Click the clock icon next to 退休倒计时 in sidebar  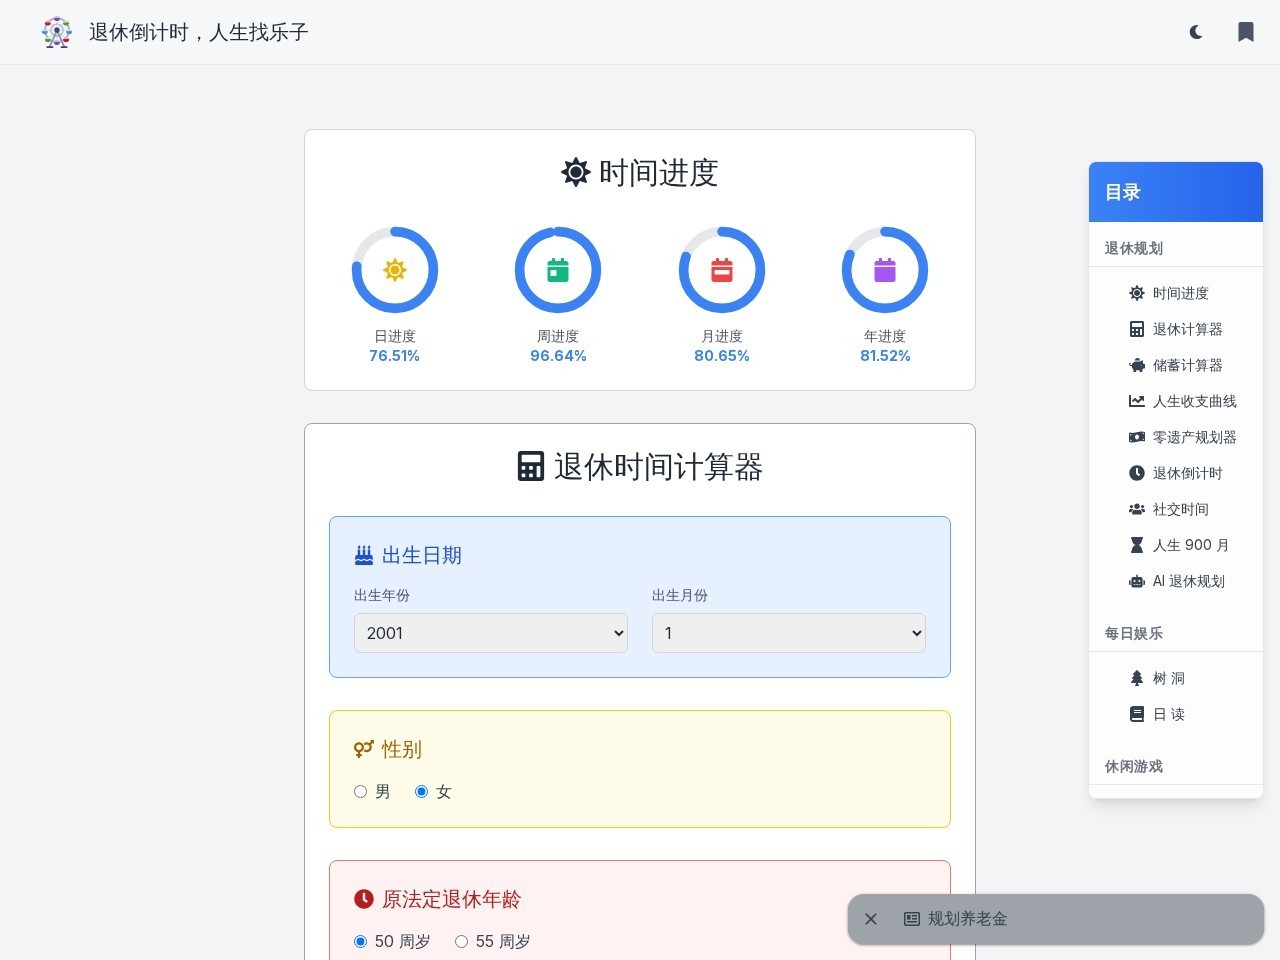click(1137, 473)
